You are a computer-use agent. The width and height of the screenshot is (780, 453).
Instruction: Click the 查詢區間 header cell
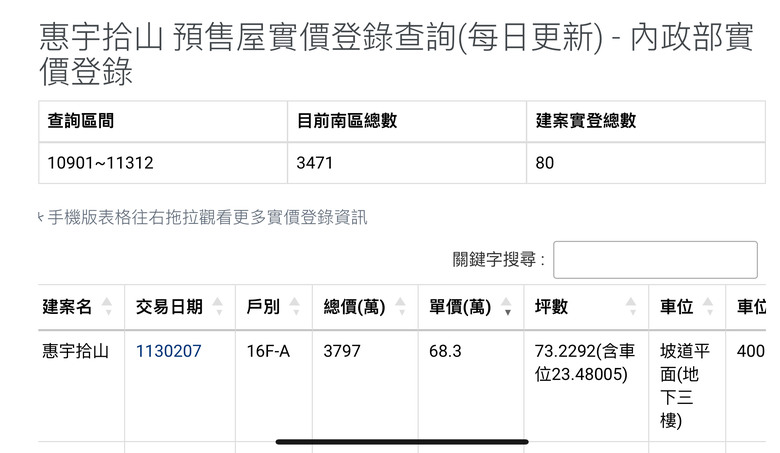pyautogui.click(x=163, y=121)
